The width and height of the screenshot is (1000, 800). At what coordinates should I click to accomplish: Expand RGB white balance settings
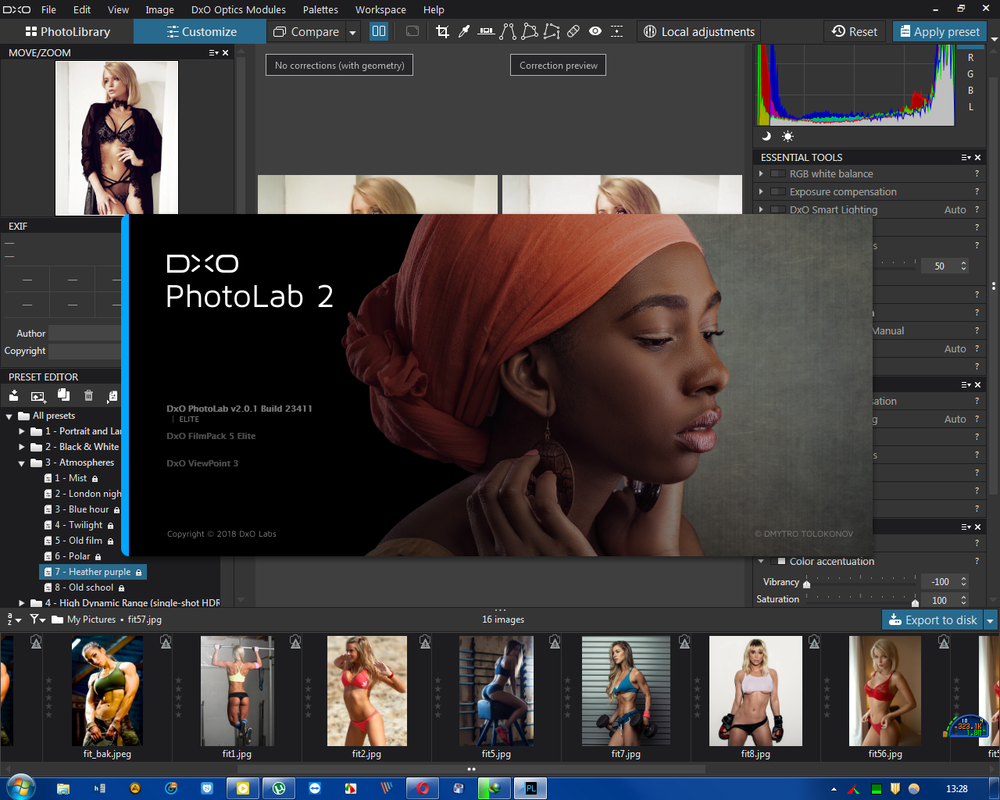761,174
